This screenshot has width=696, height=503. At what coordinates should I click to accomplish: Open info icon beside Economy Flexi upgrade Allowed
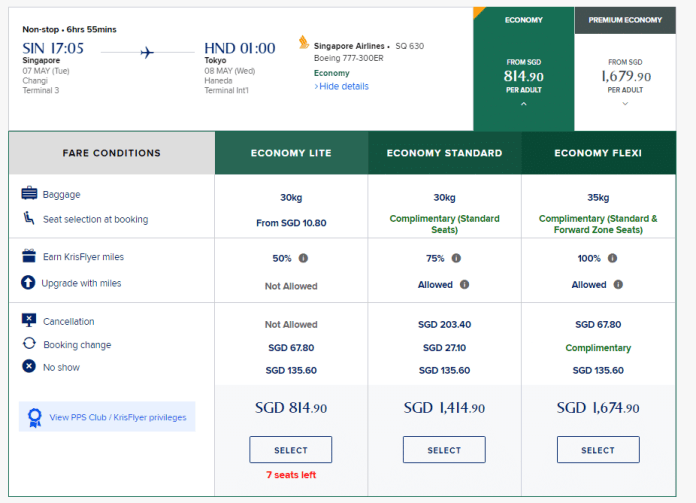(618, 285)
